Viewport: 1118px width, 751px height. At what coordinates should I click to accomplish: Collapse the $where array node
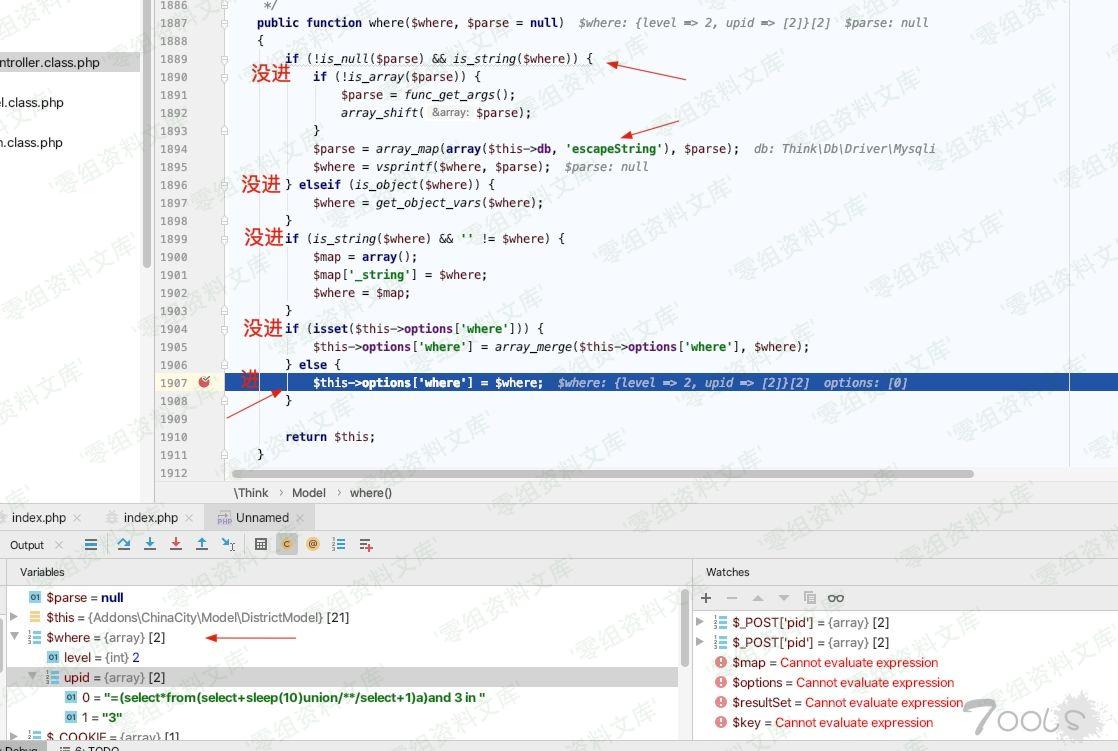15,637
